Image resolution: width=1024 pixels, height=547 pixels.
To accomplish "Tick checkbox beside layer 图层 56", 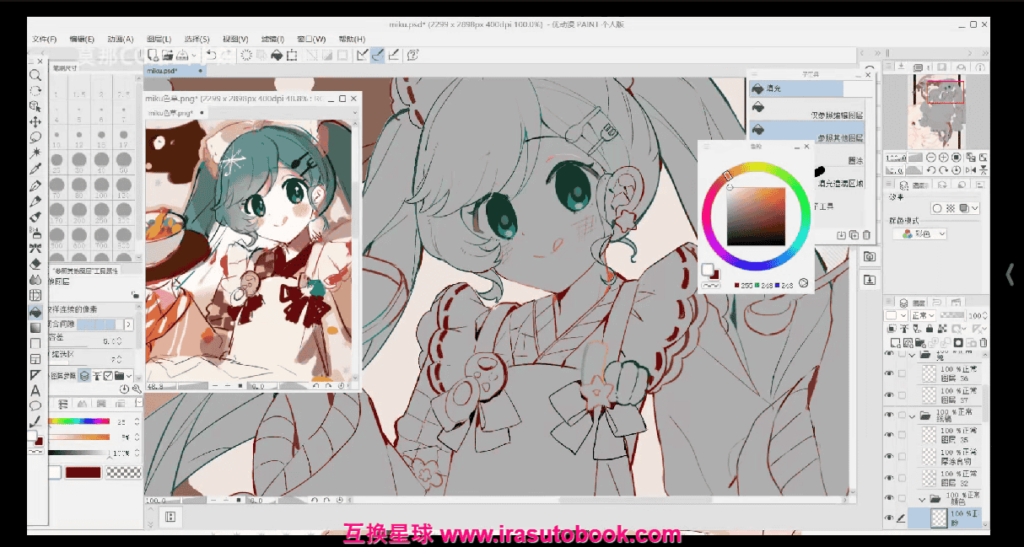I will click(x=902, y=373).
